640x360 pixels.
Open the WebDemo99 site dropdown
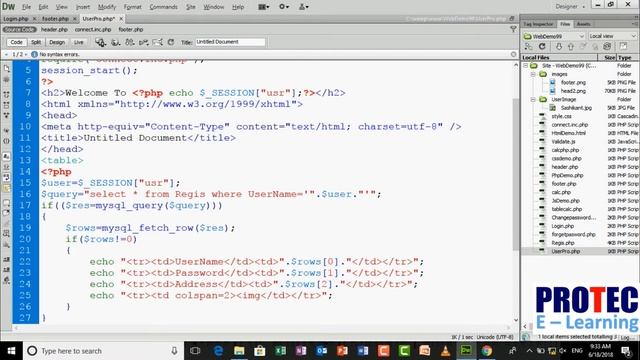[x=554, y=36]
